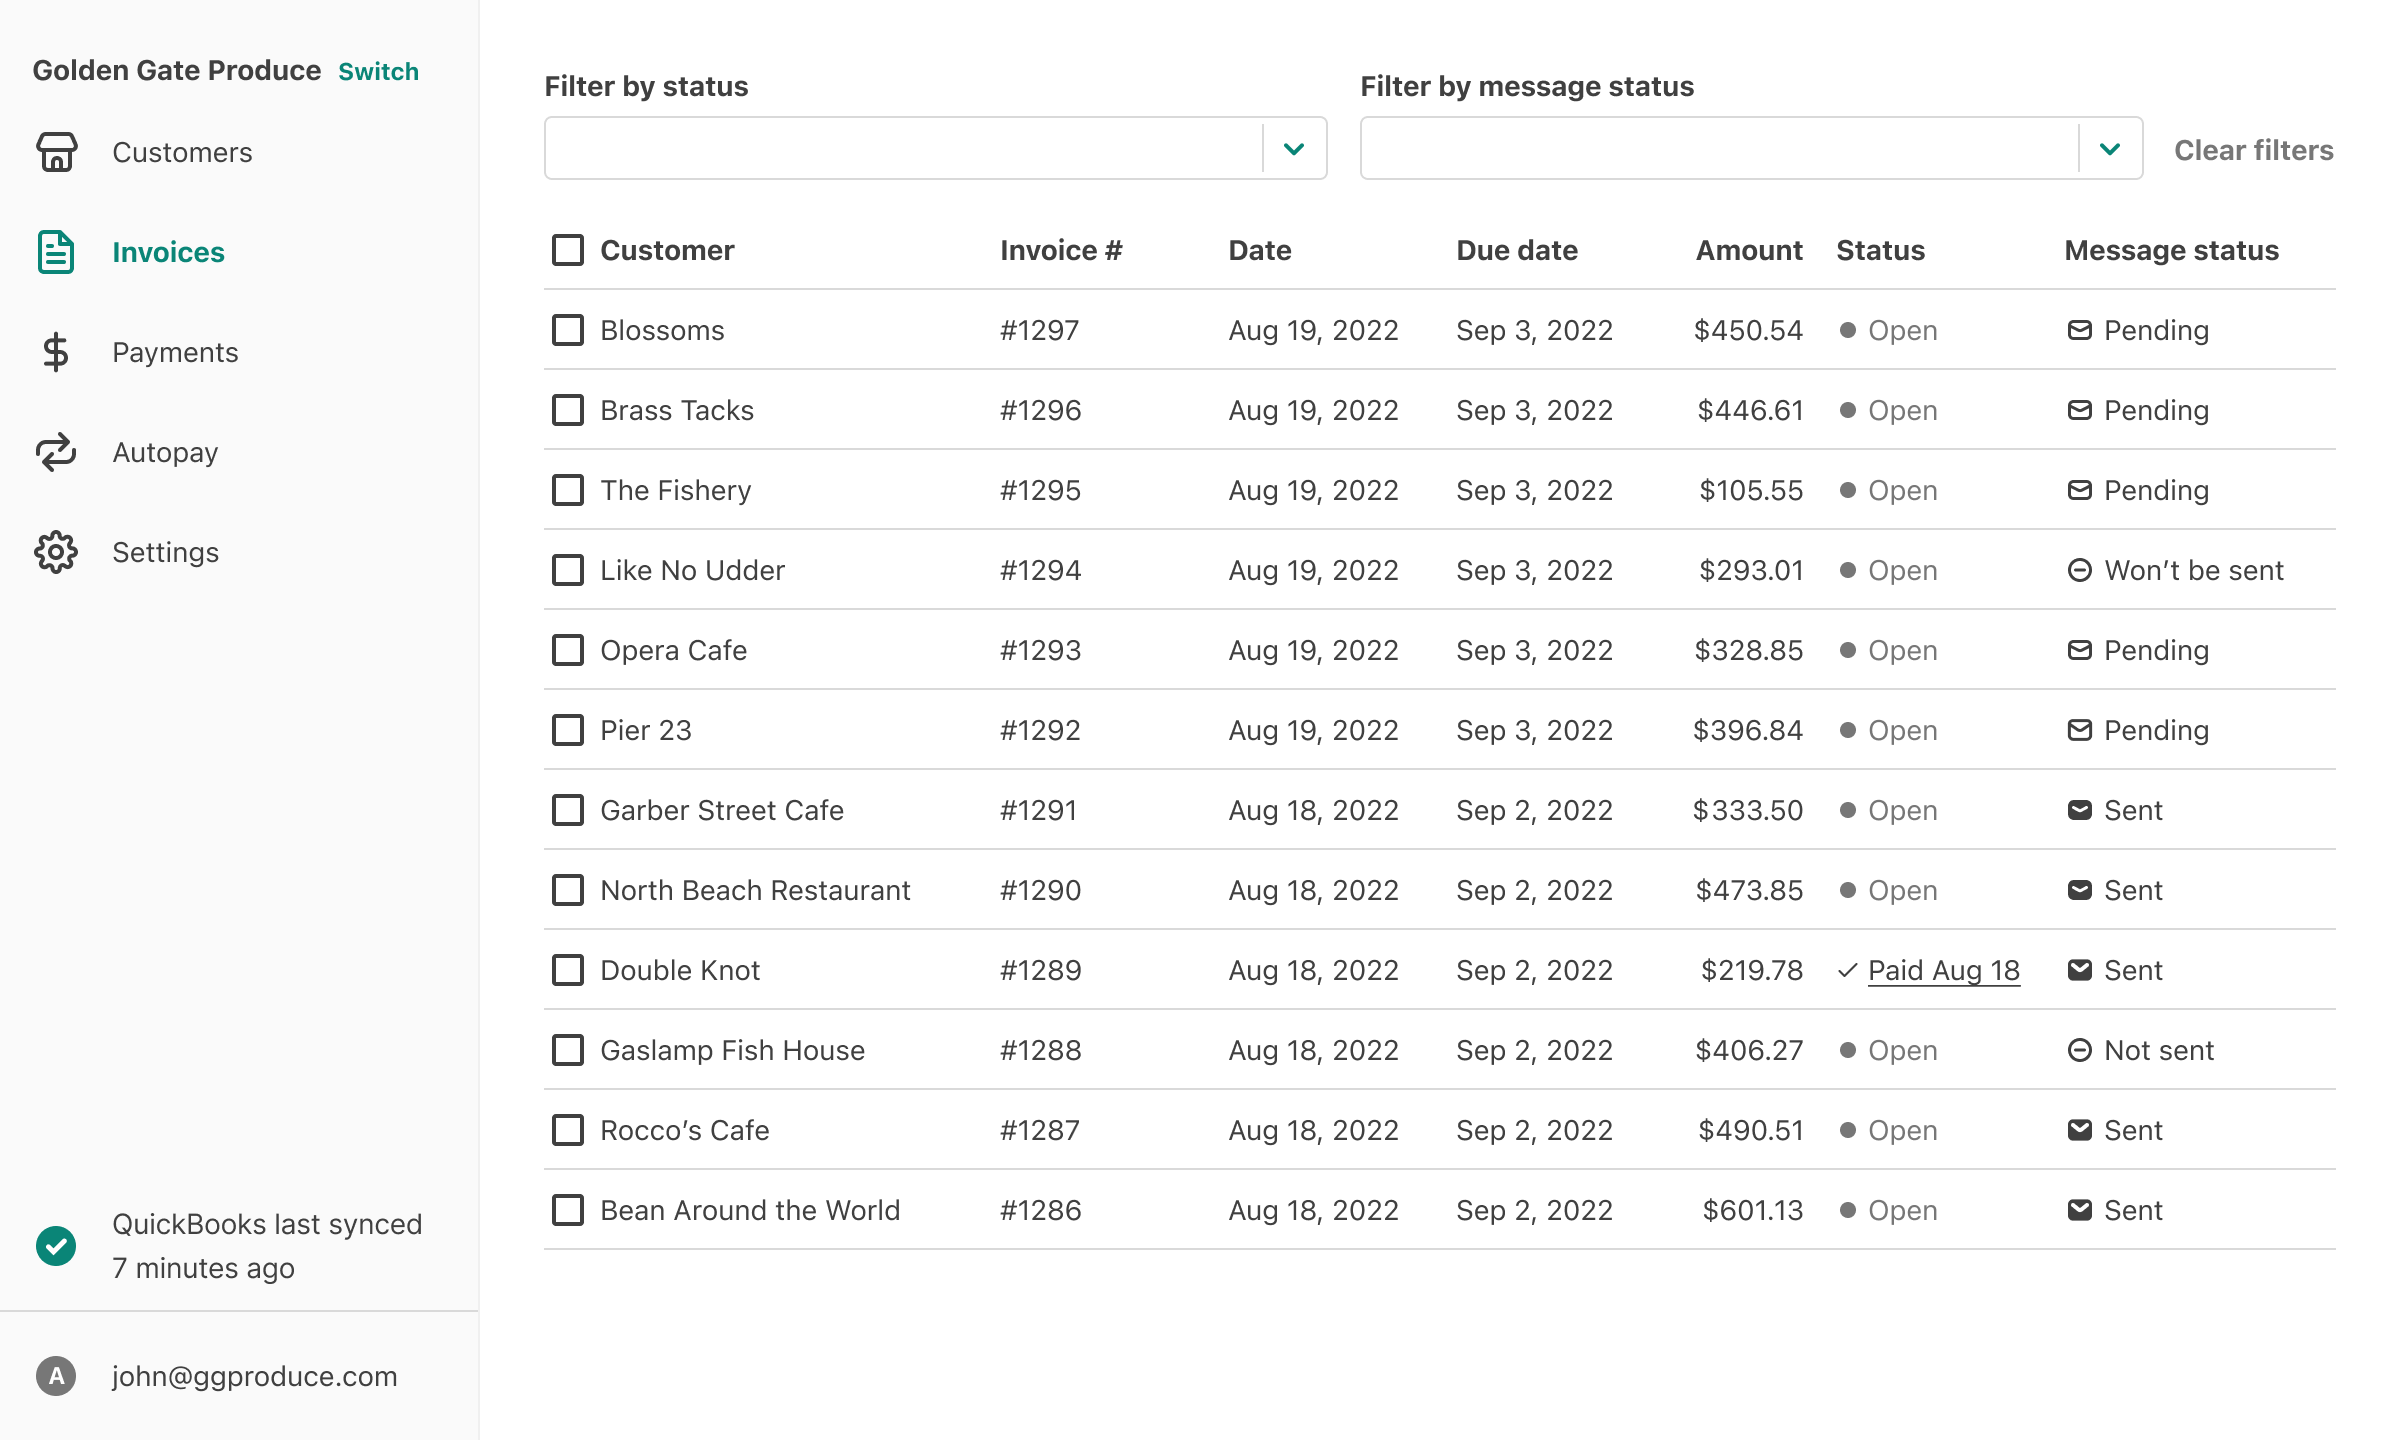
Task: Expand the Filter by message status dropdown
Action: click(x=1750, y=148)
